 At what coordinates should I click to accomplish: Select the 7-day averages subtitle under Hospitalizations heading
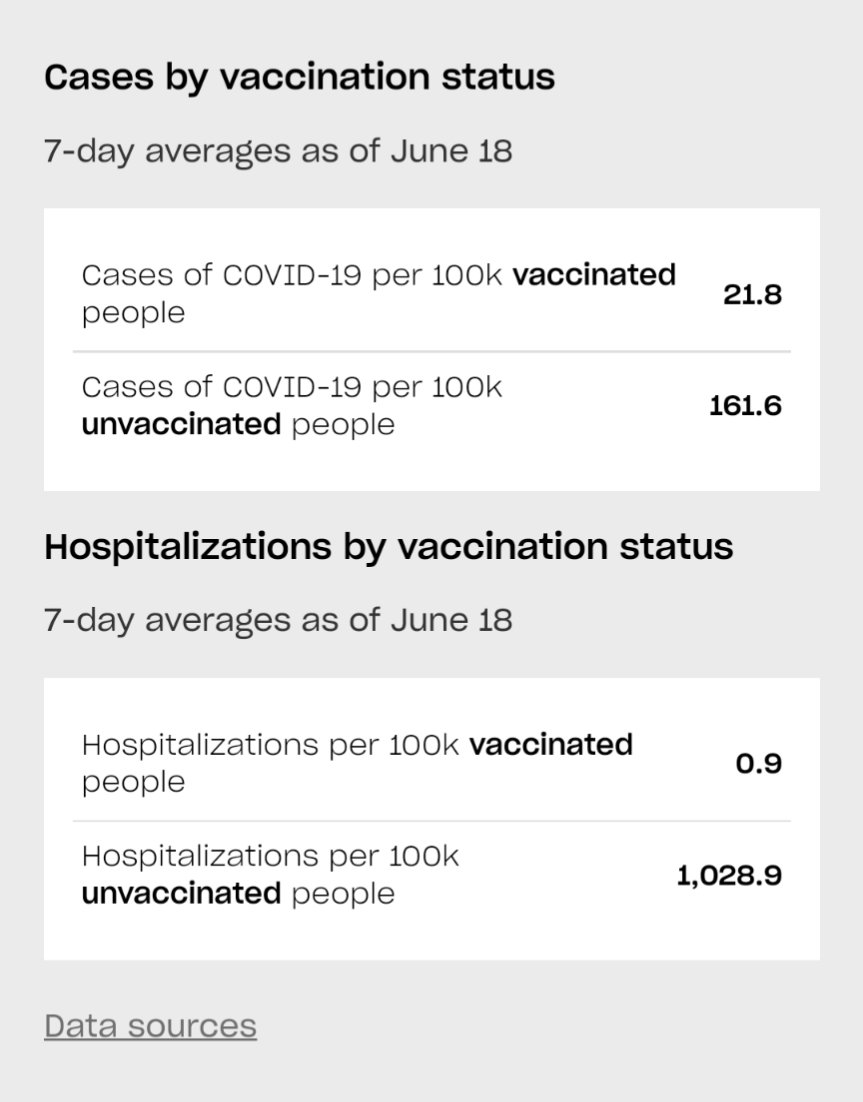coord(278,620)
